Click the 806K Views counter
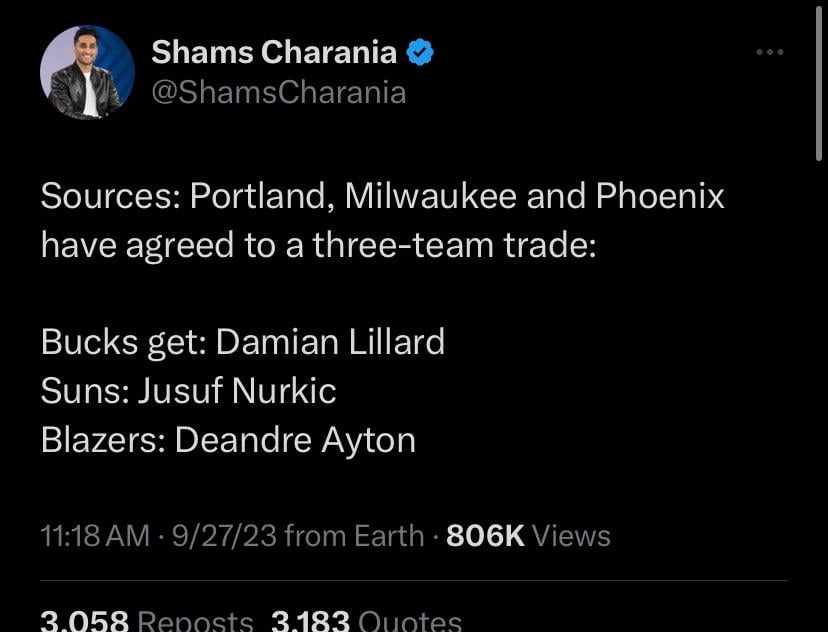Viewport: 828px width, 632px height. point(528,536)
